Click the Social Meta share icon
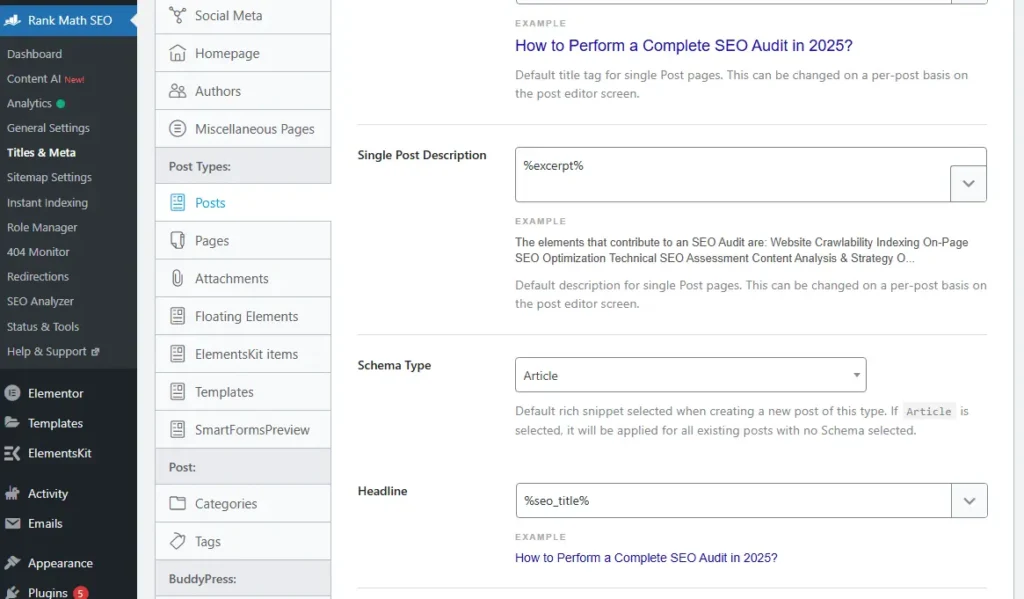The height and width of the screenshot is (599, 1024). tap(178, 15)
